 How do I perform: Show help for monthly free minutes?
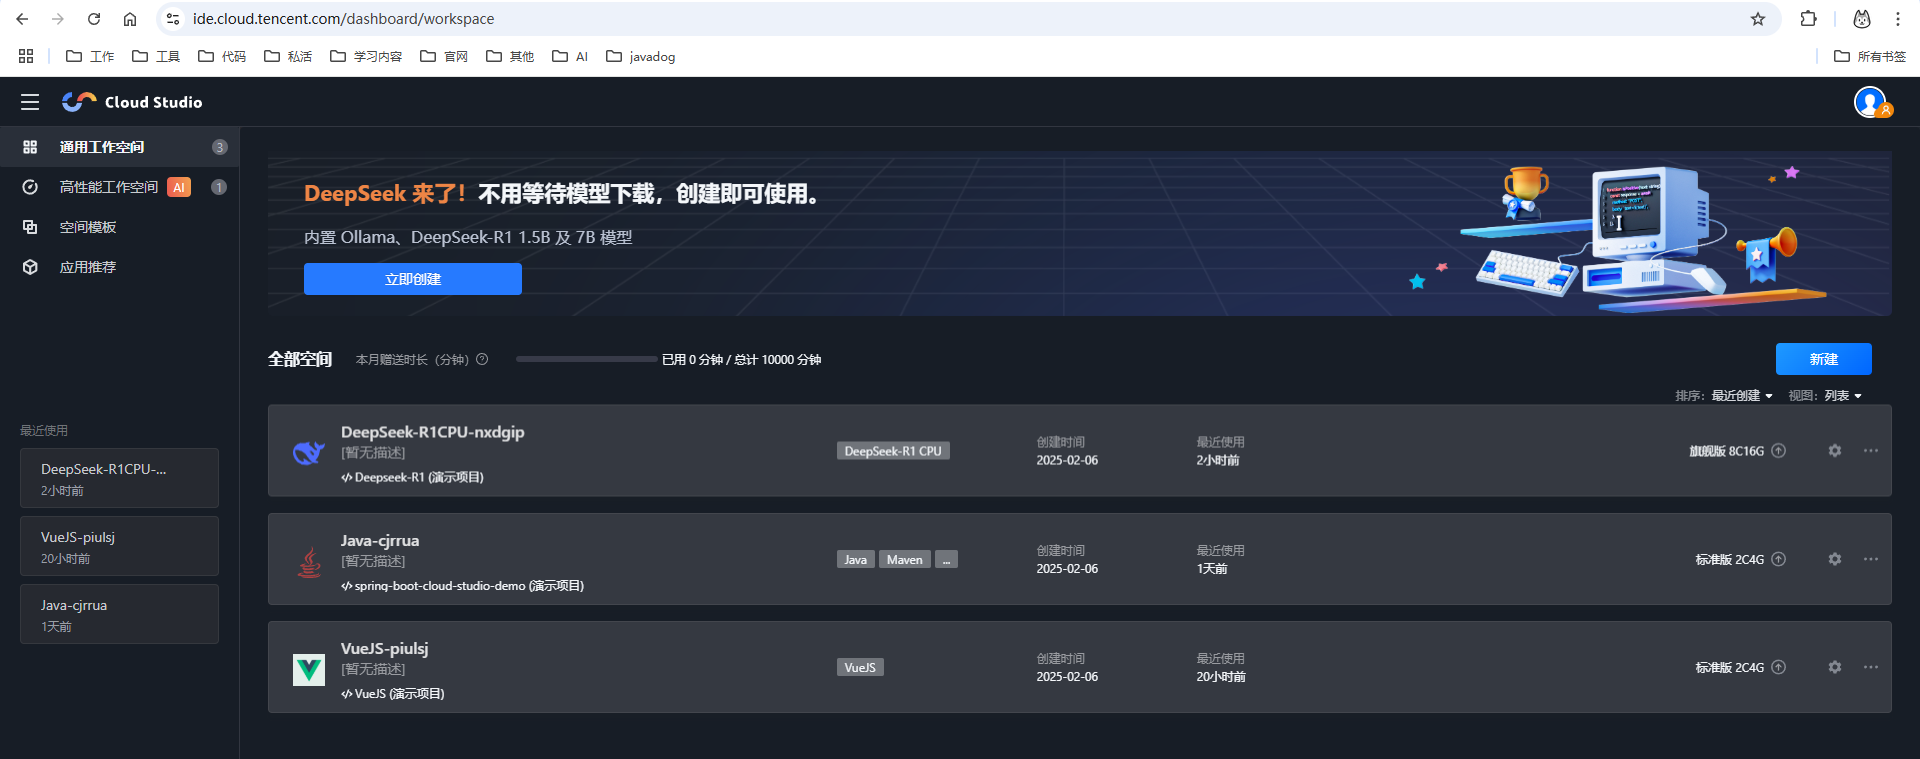pyautogui.click(x=482, y=359)
